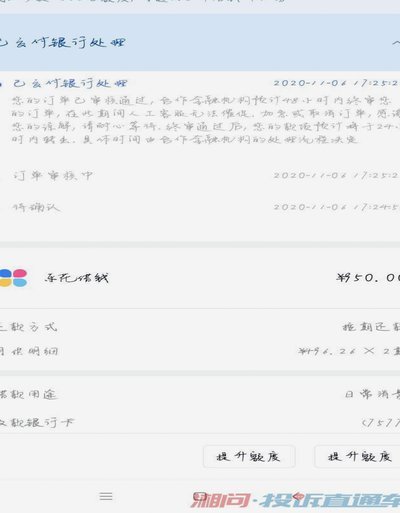400x513 pixels.
Task: Tap the loan amount ¥950.00
Action: 368,278
